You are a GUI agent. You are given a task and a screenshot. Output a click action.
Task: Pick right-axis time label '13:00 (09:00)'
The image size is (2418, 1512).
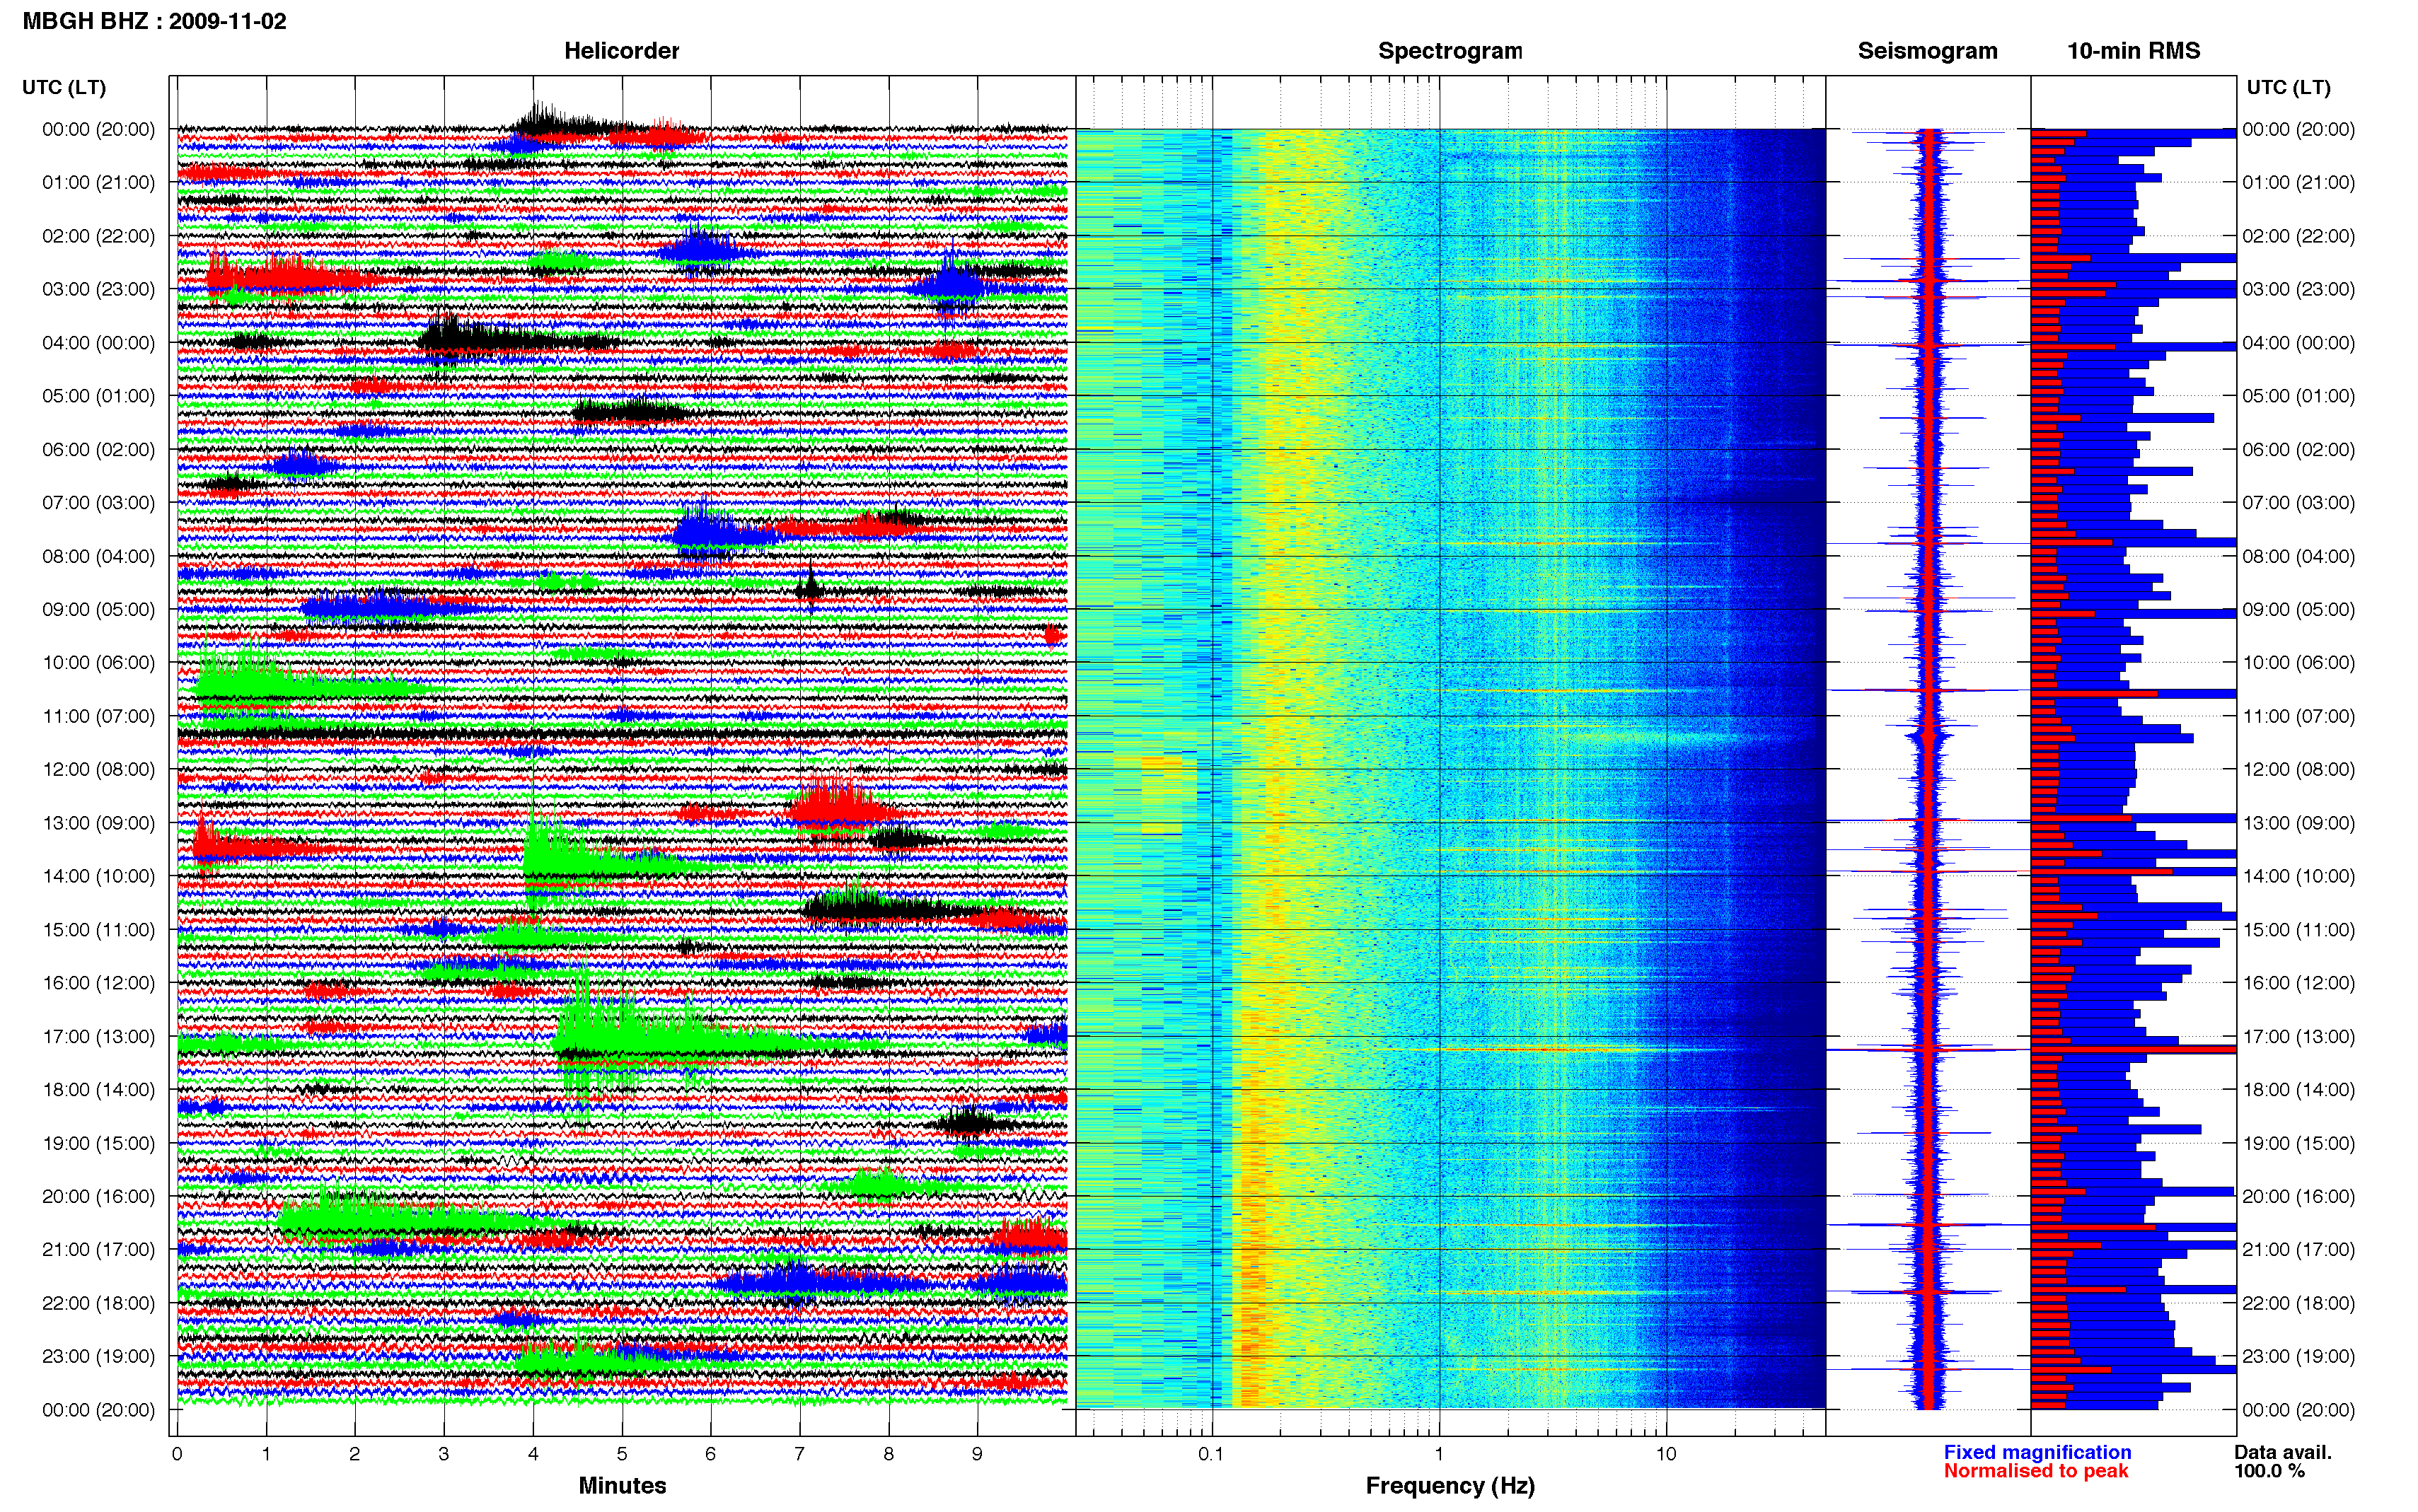[2298, 823]
